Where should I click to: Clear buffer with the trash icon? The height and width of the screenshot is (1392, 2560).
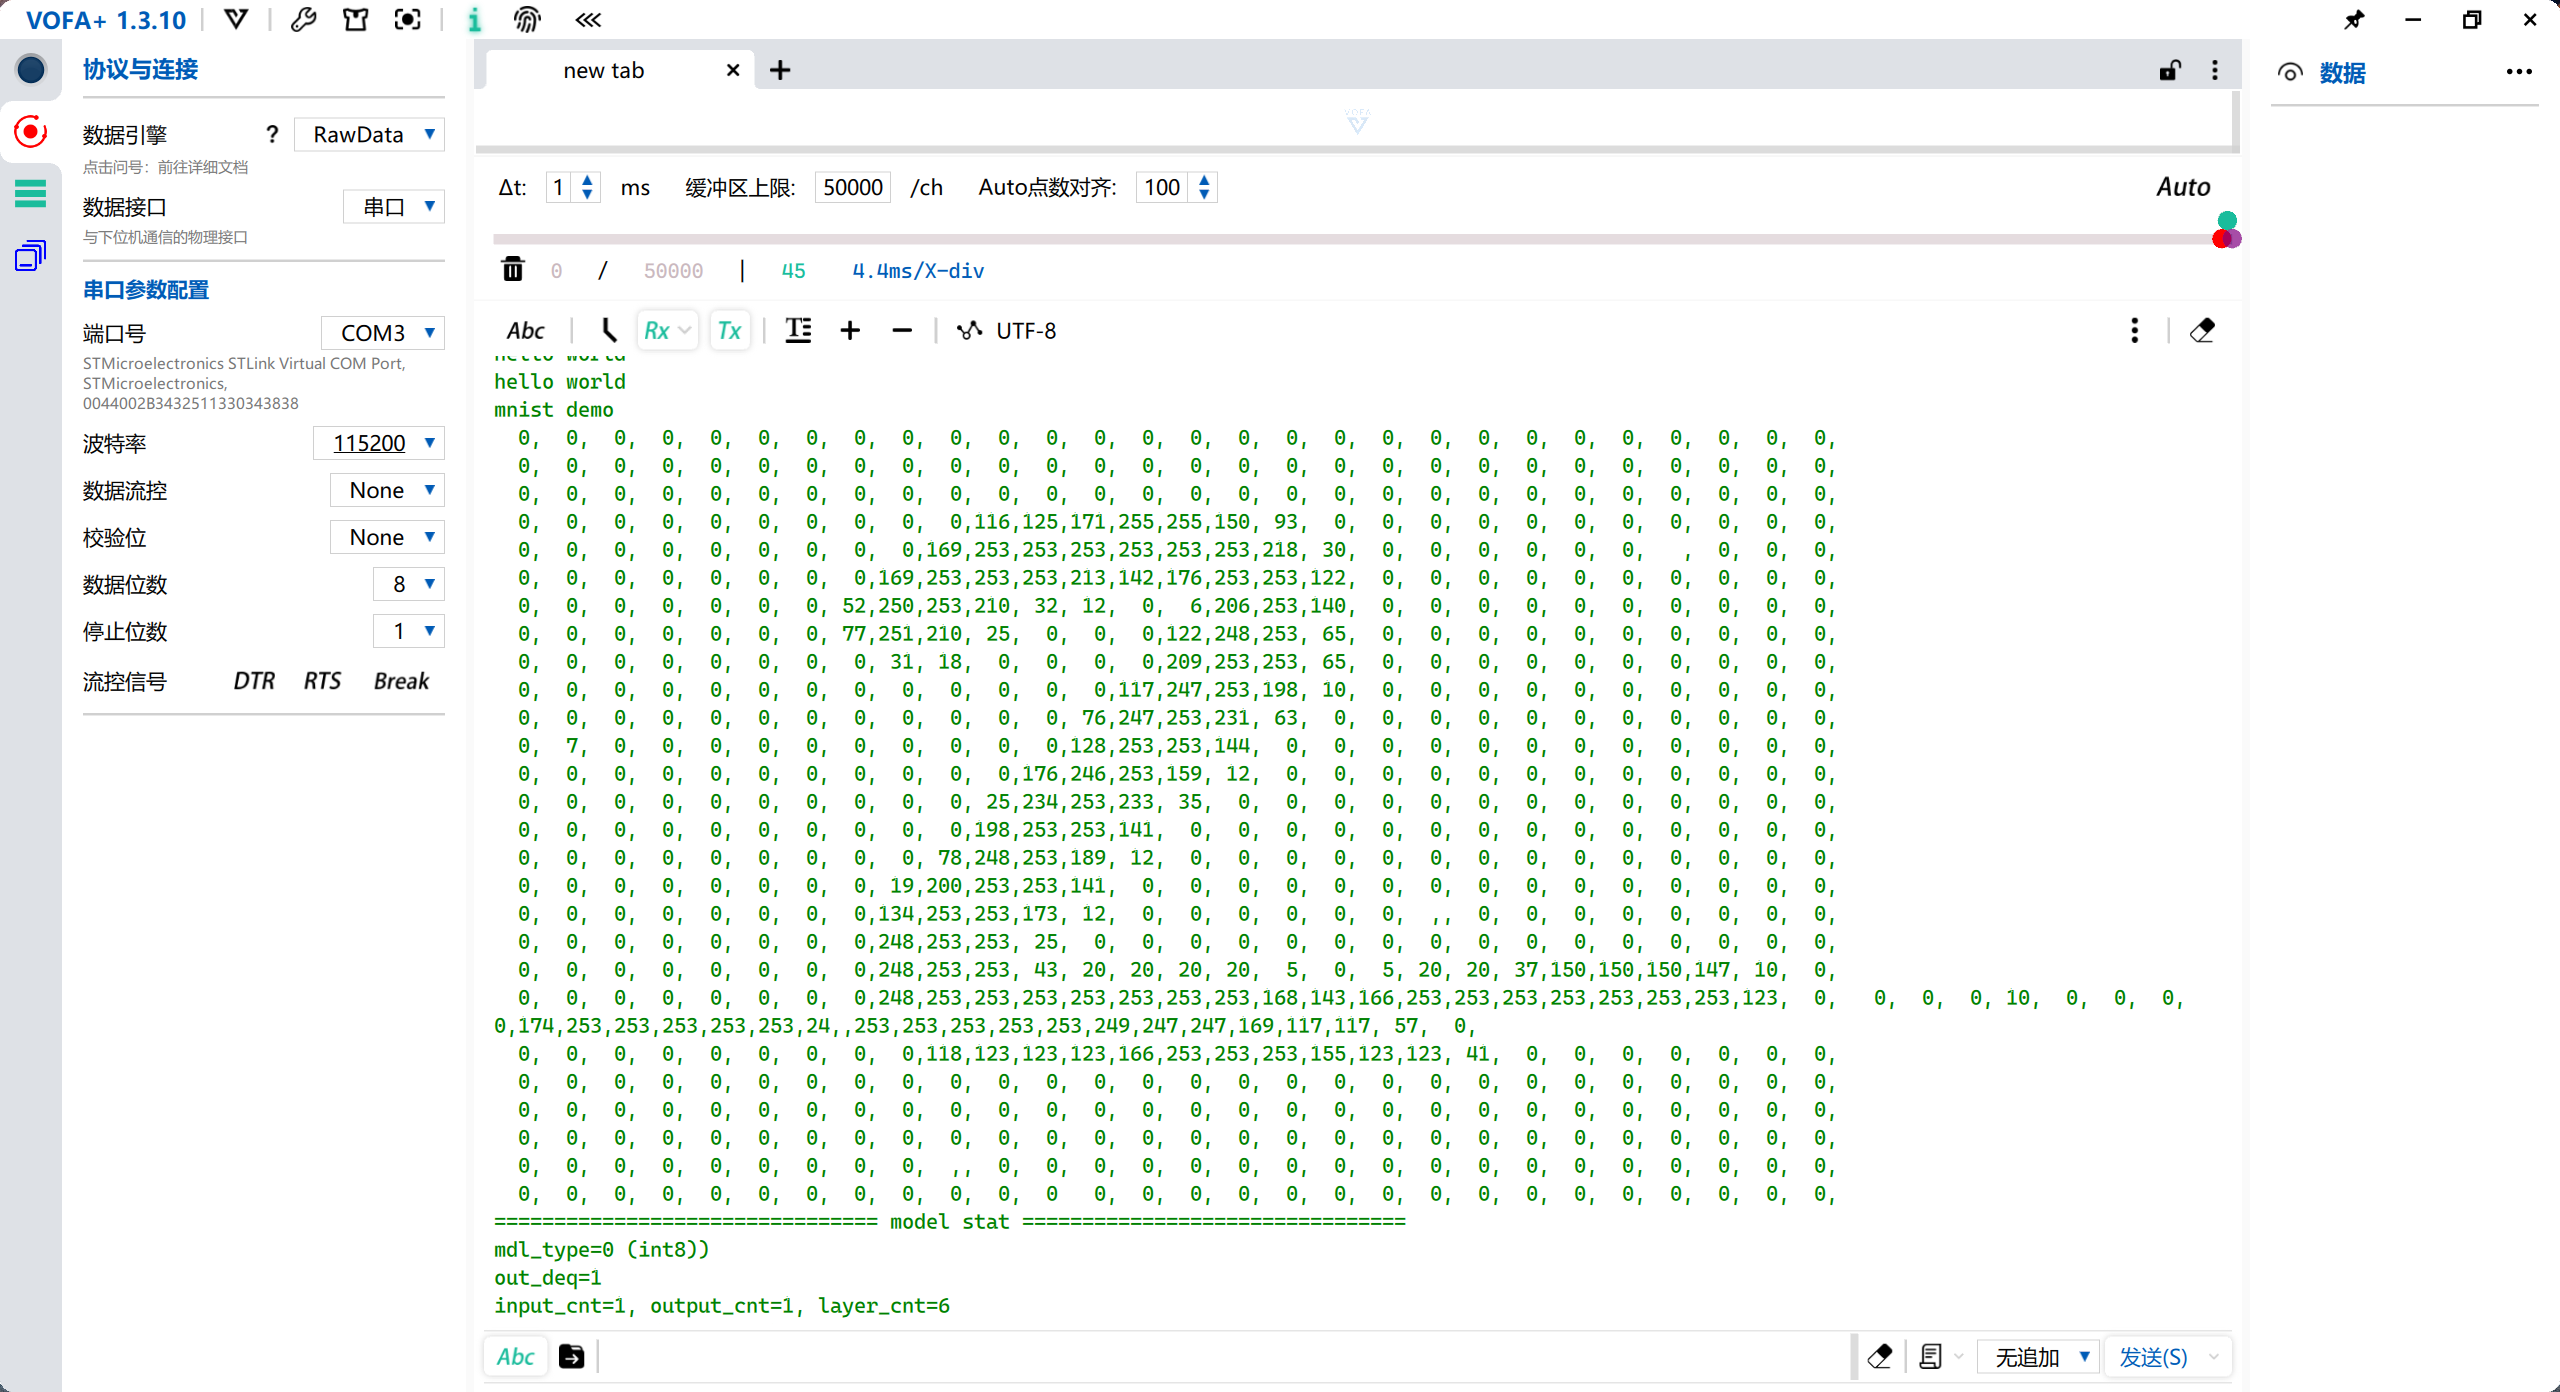[513, 269]
